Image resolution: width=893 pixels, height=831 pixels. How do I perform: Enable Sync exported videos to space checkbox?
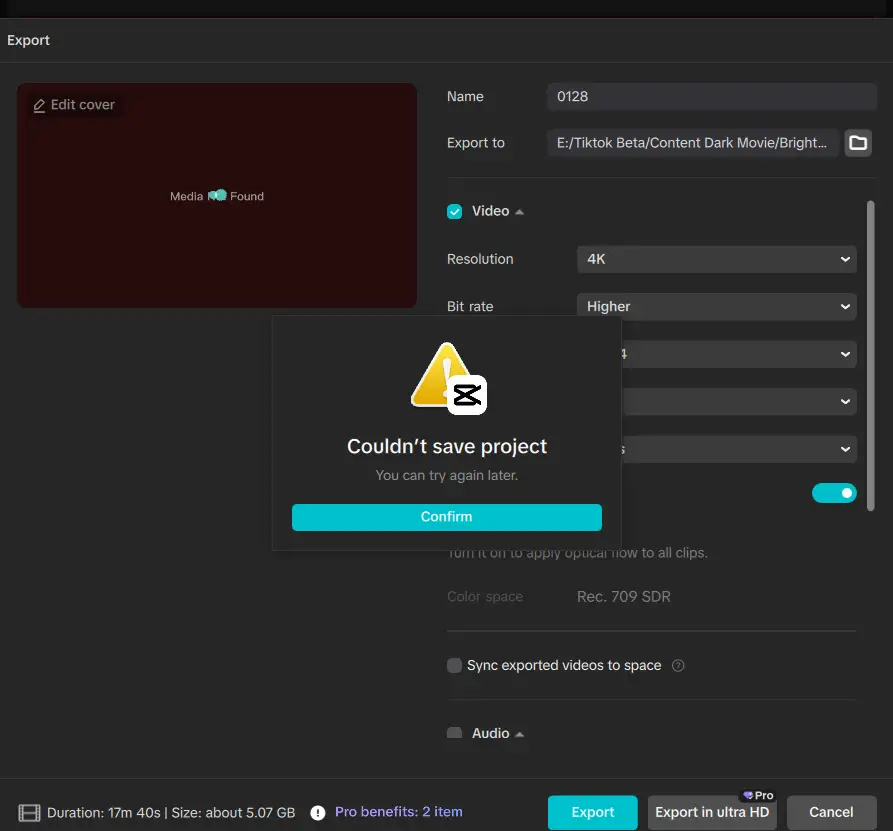click(x=455, y=666)
